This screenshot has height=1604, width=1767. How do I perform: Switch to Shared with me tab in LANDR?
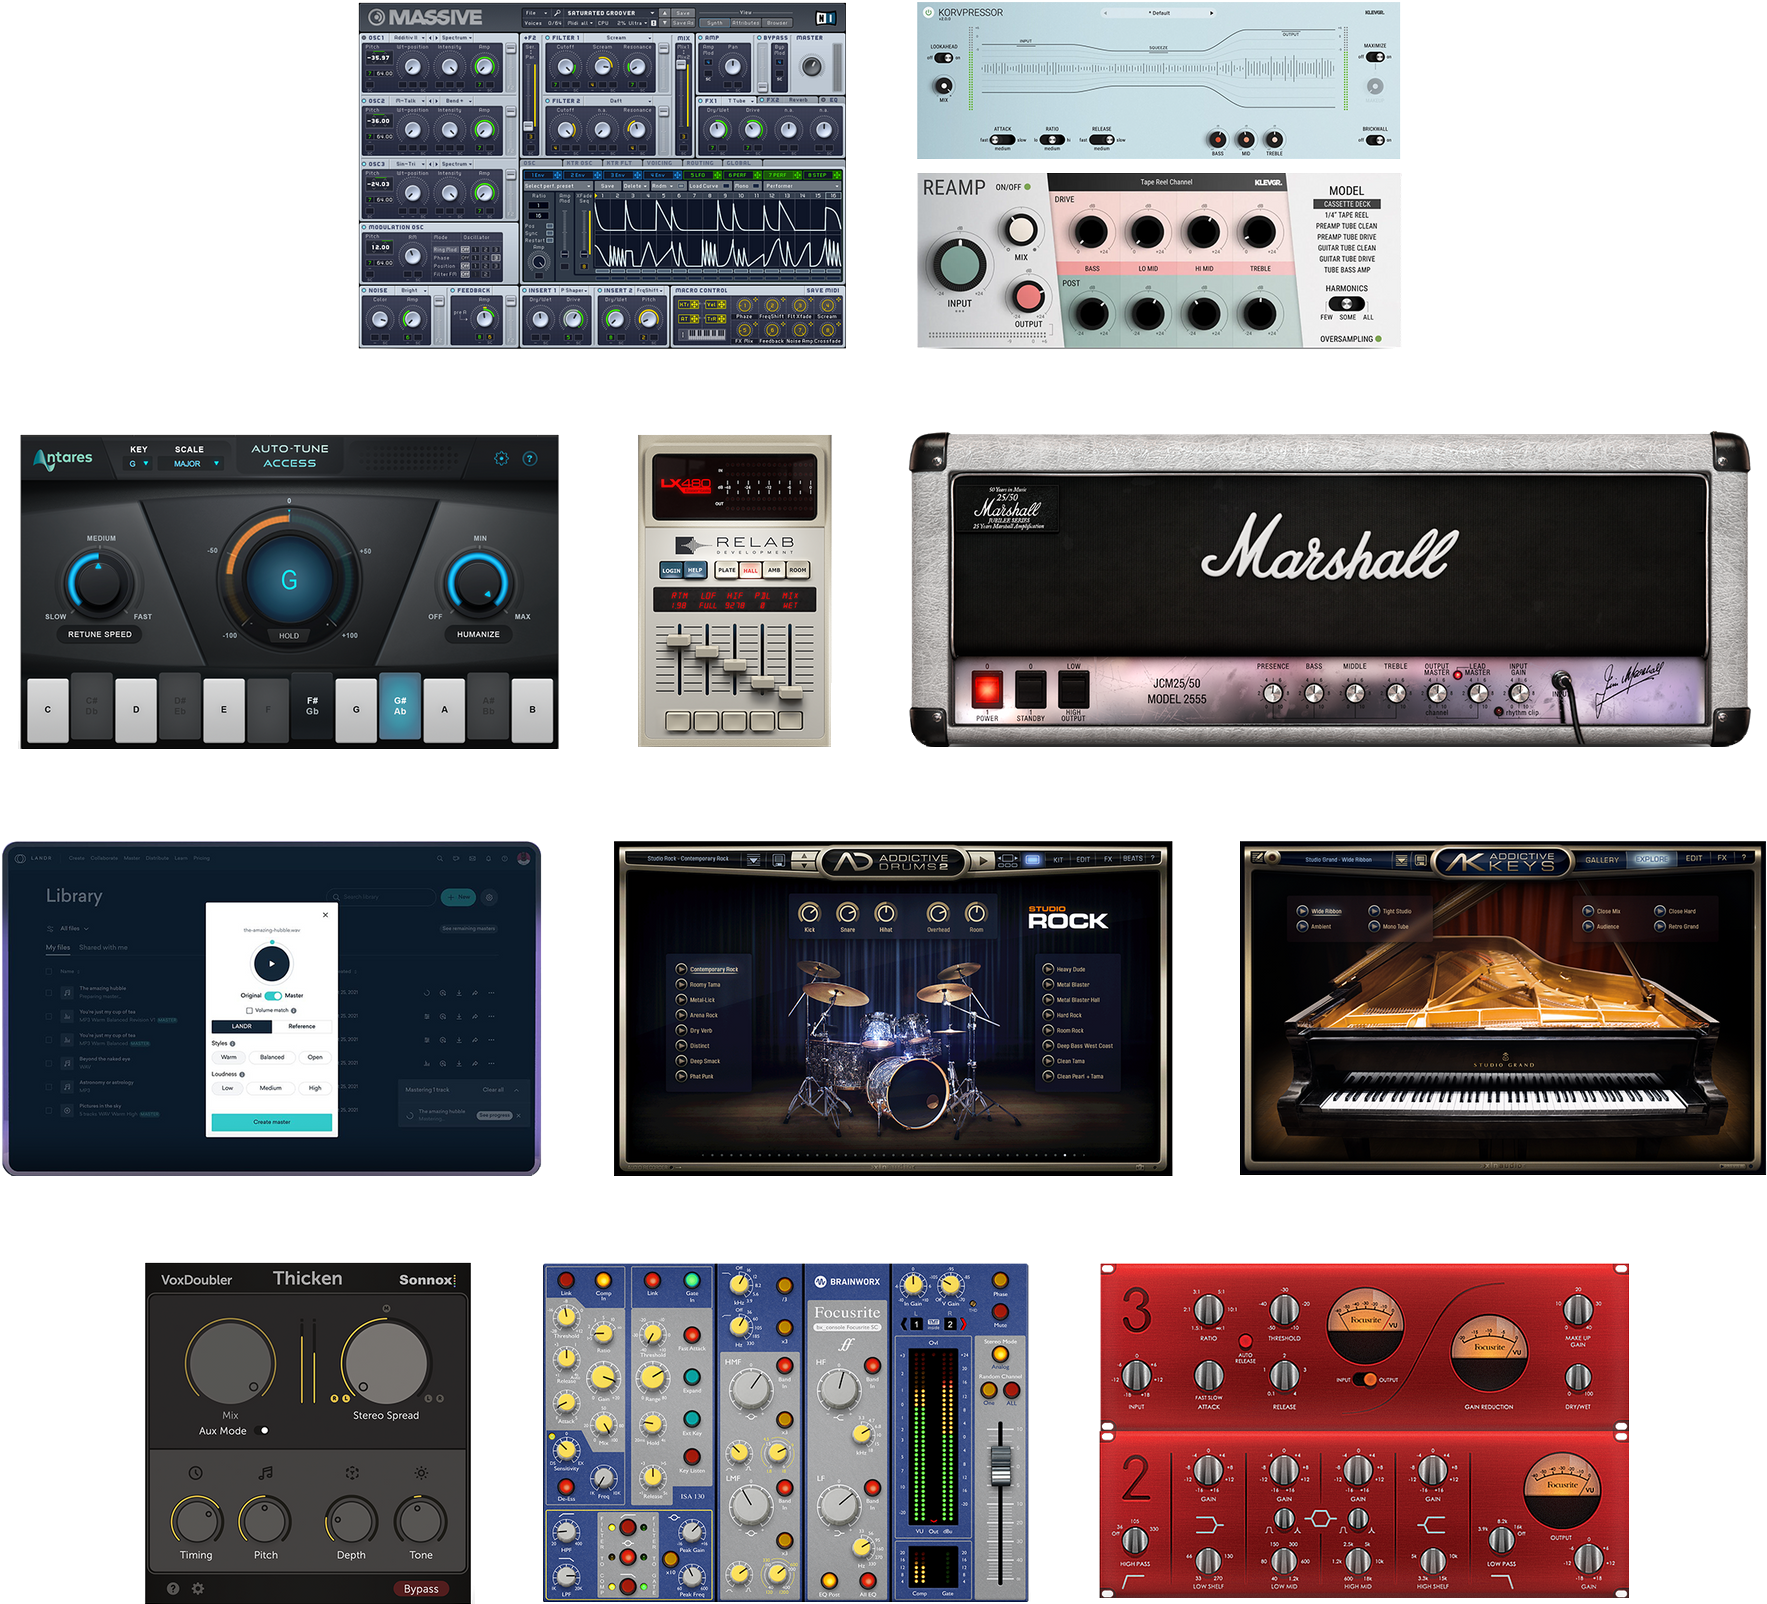pos(104,947)
